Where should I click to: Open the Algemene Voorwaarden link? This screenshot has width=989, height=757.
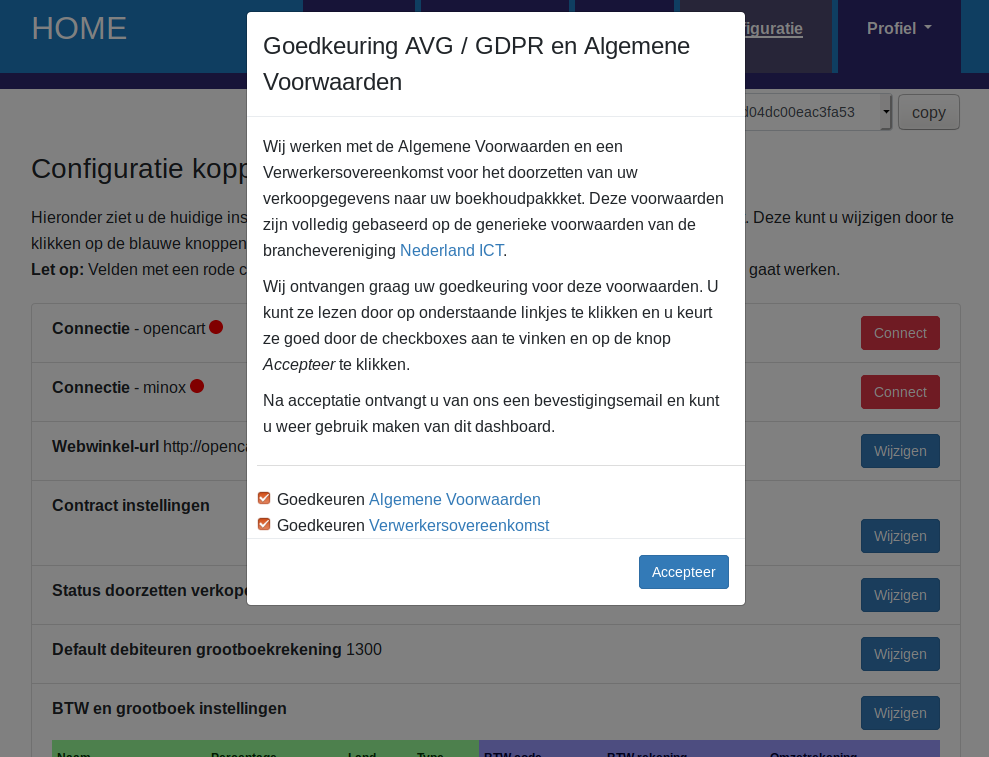pyautogui.click(x=454, y=499)
